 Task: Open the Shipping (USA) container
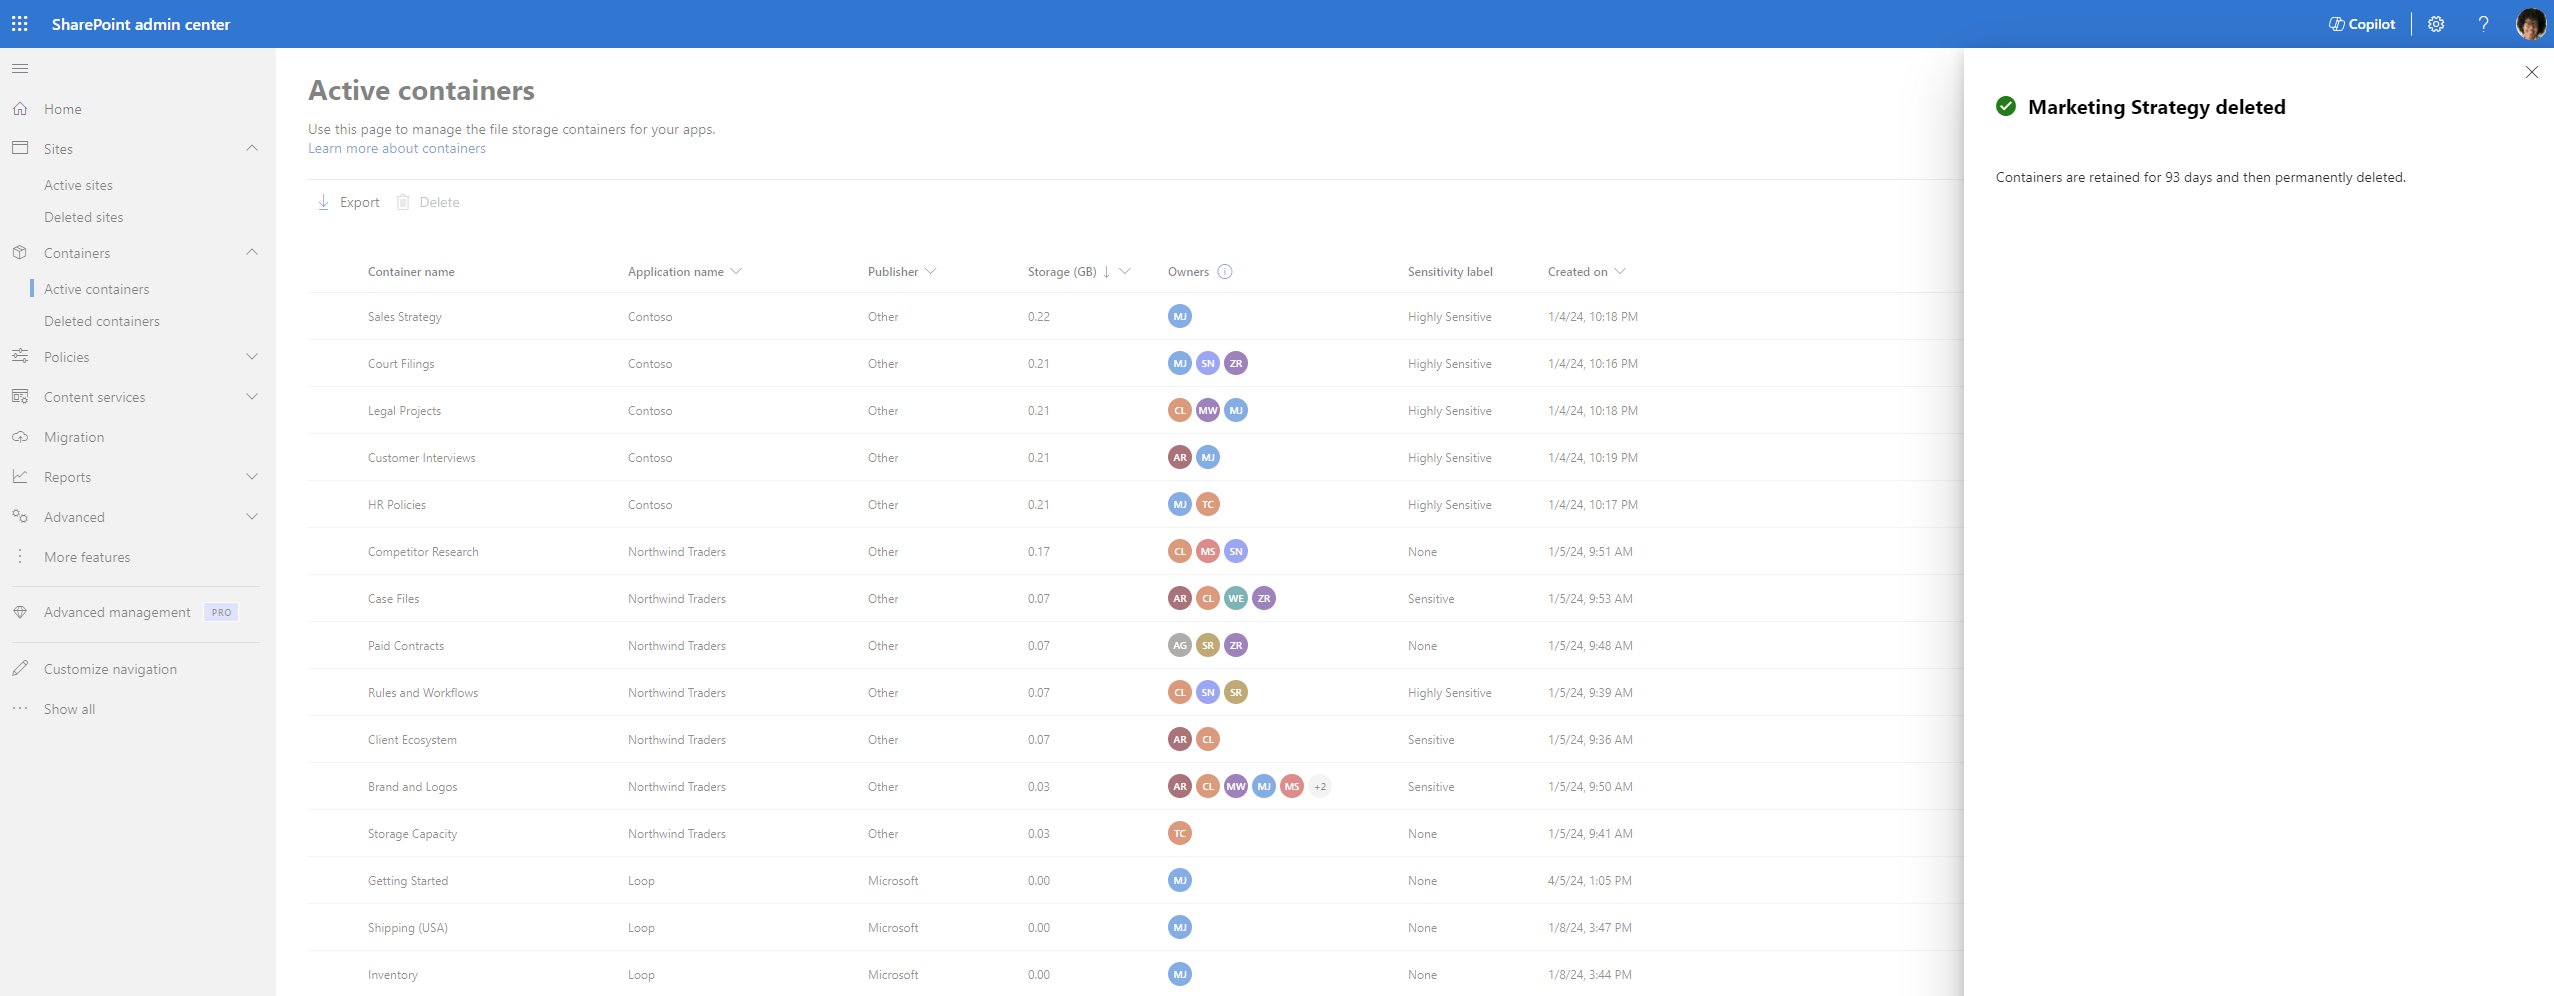pos(408,928)
